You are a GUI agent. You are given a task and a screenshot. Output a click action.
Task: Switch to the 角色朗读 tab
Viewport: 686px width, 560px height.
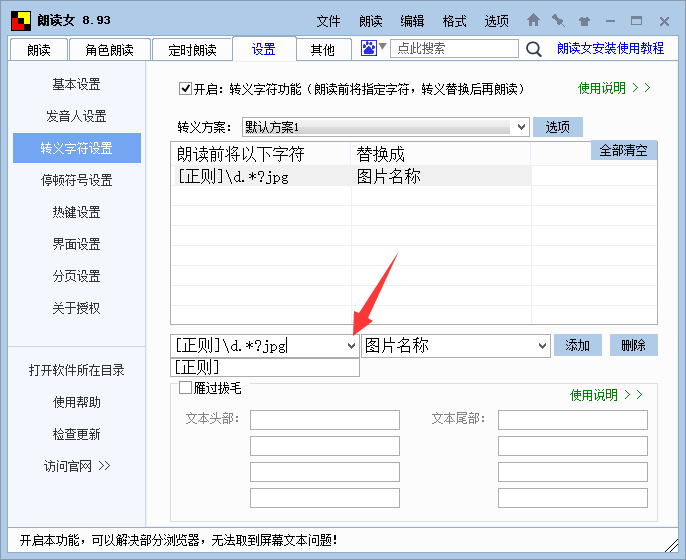[109, 49]
